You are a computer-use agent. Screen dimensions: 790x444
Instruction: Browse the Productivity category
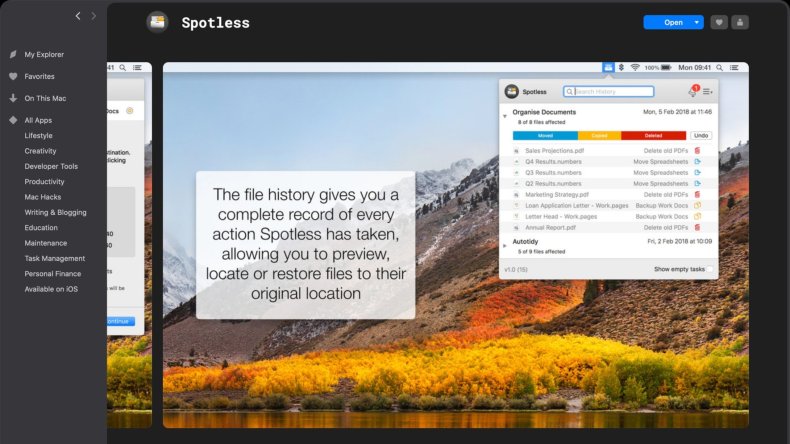point(44,181)
